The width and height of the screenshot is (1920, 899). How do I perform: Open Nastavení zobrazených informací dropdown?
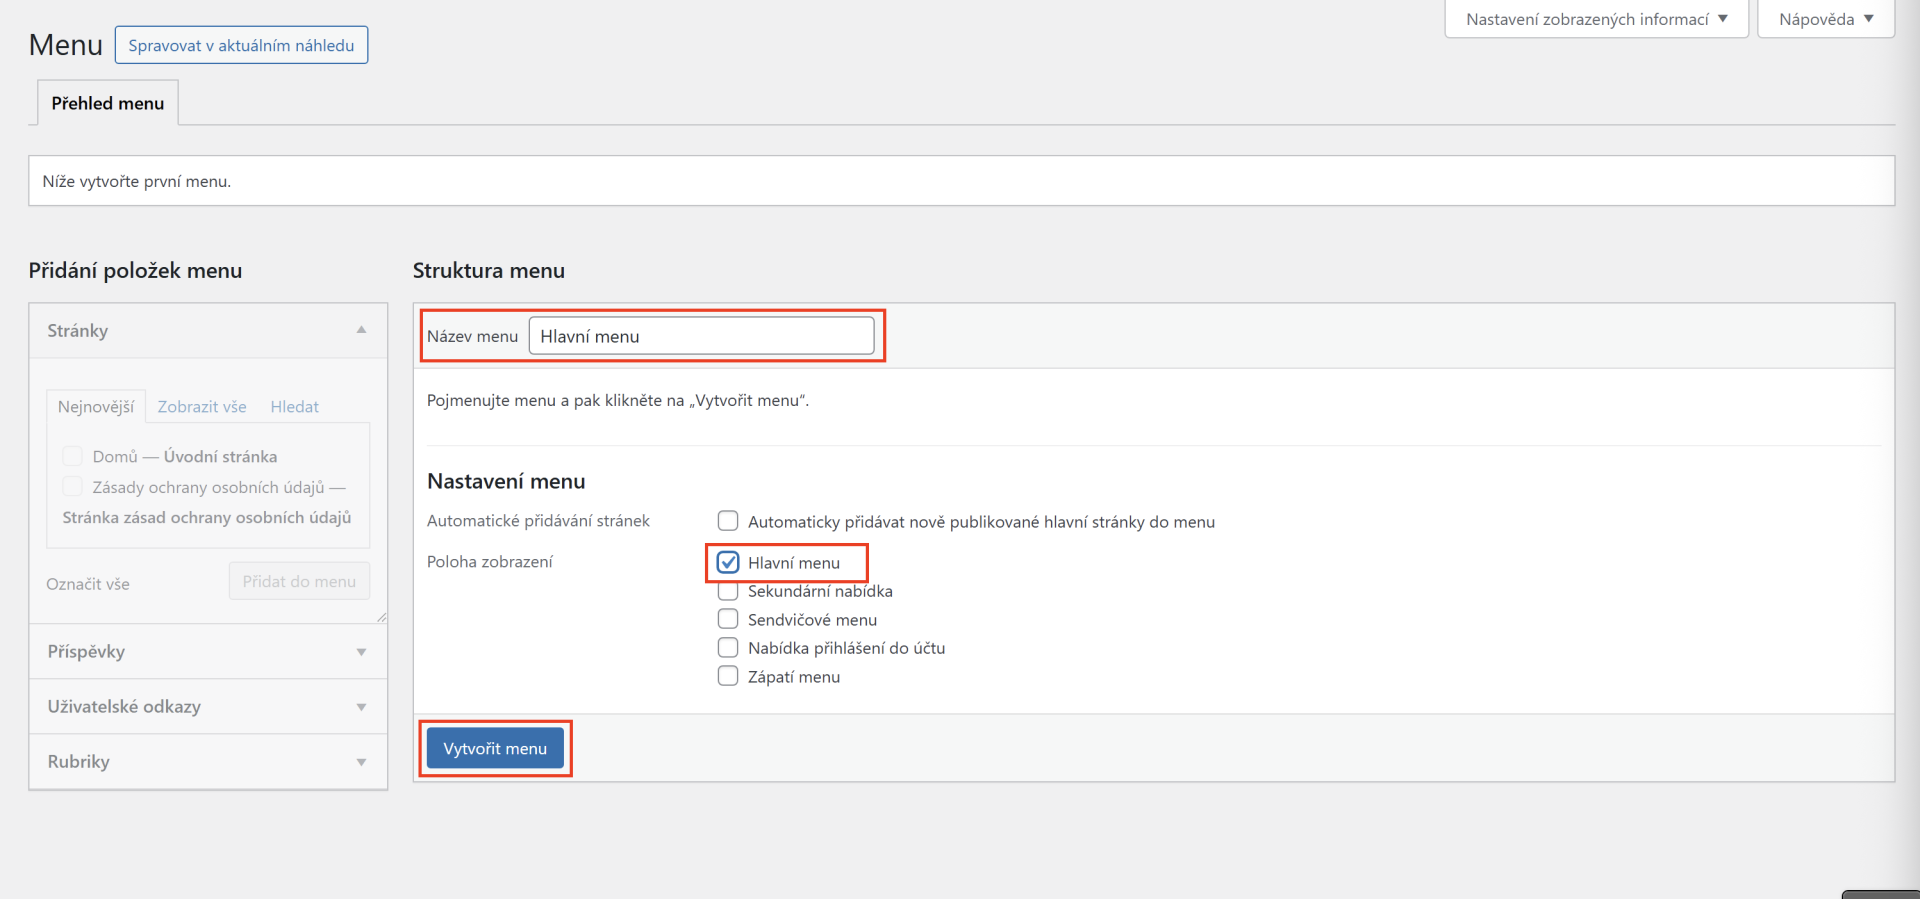1595,19
